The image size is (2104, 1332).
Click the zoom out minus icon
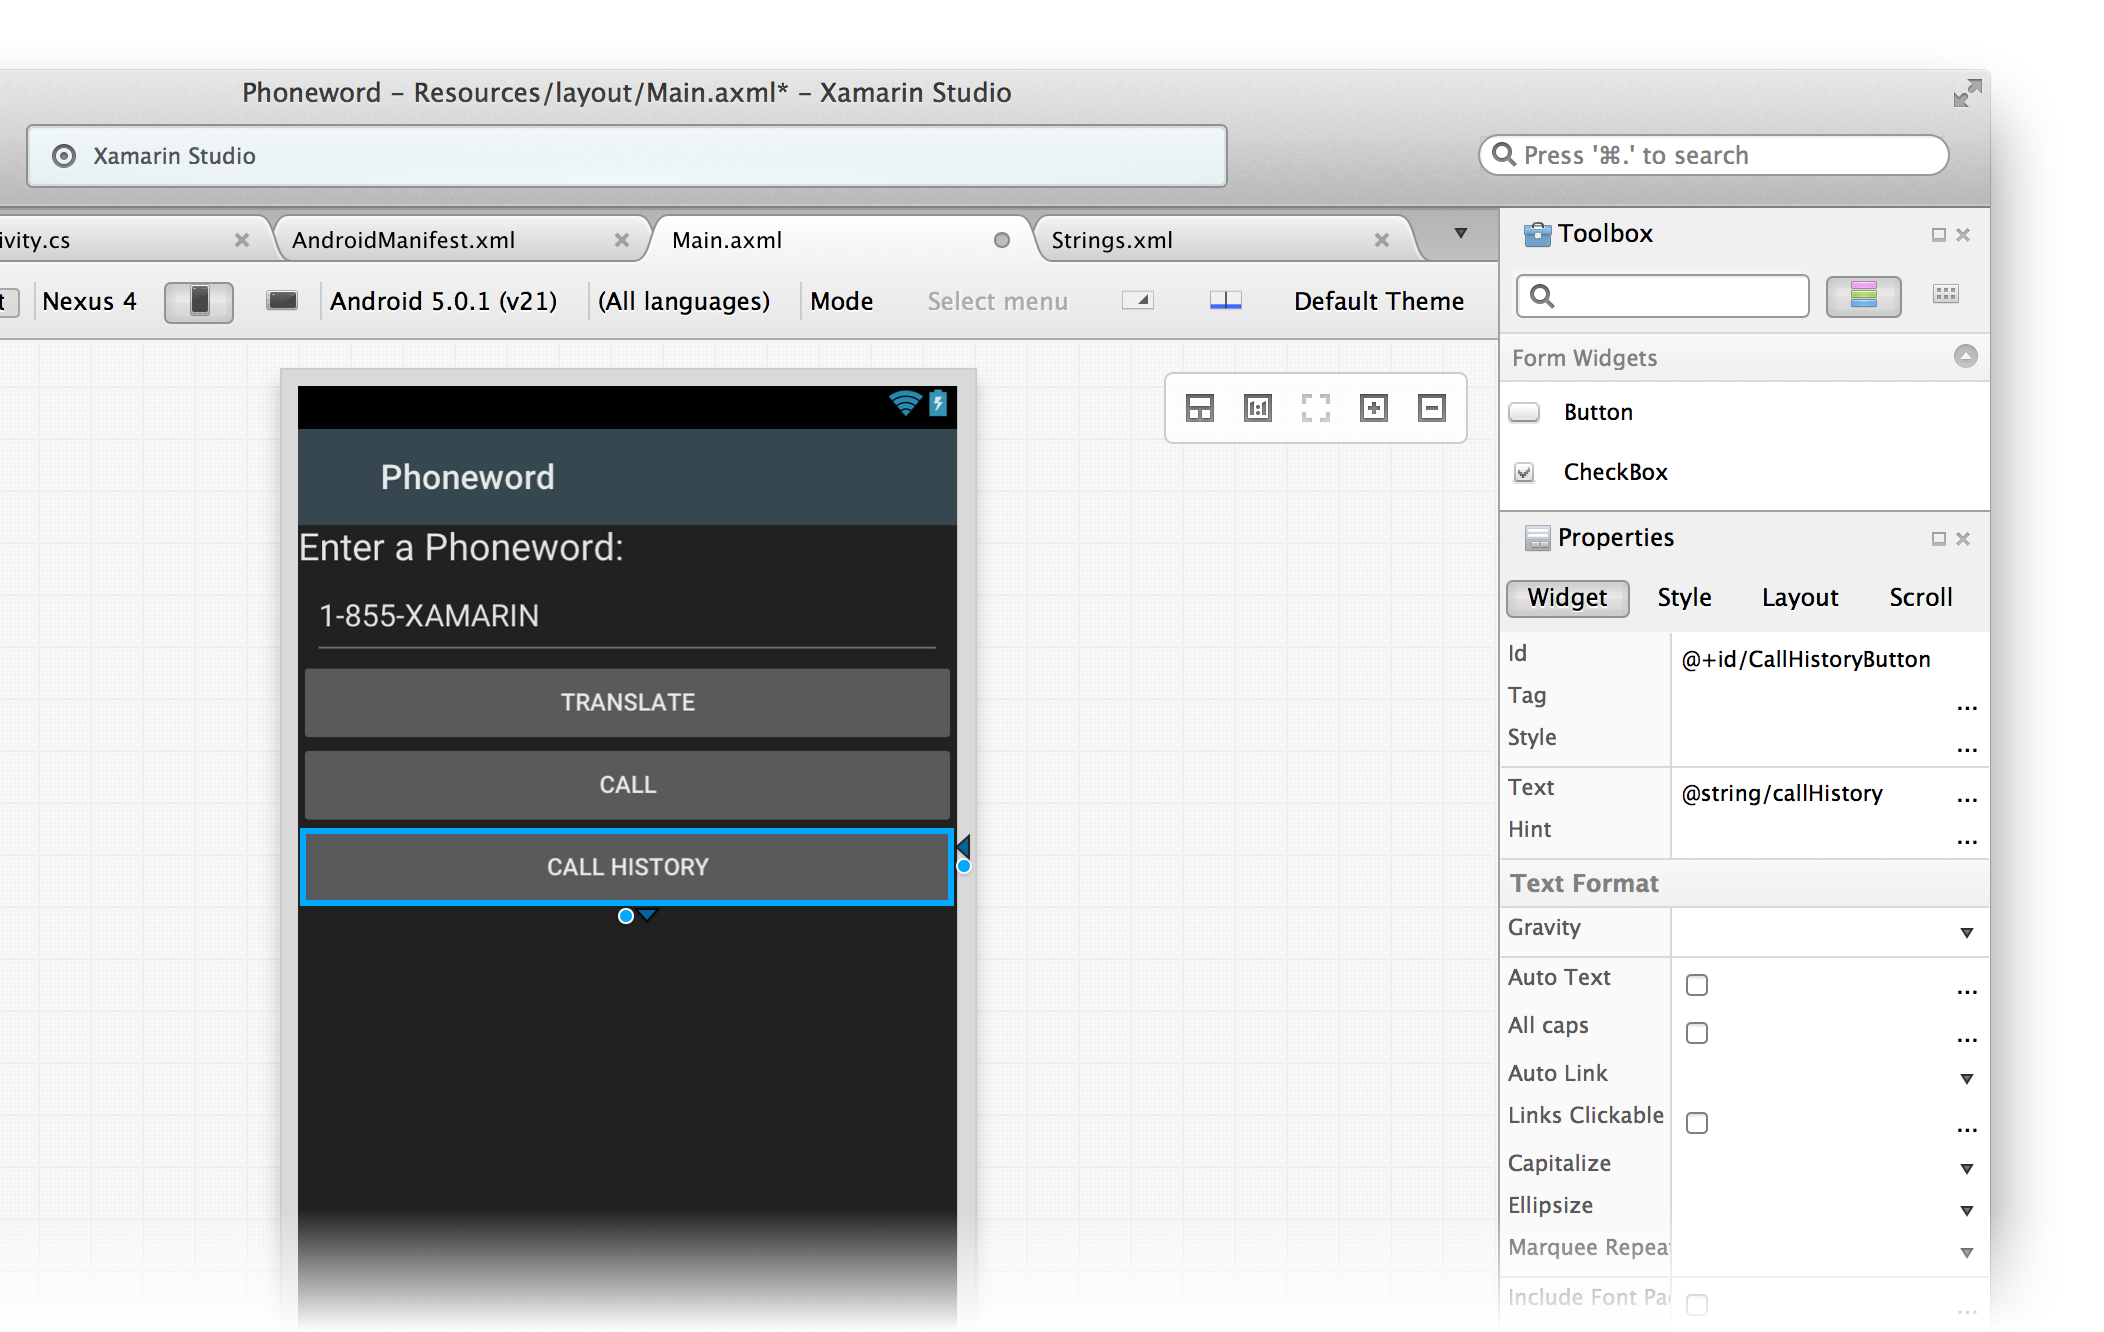point(1431,408)
